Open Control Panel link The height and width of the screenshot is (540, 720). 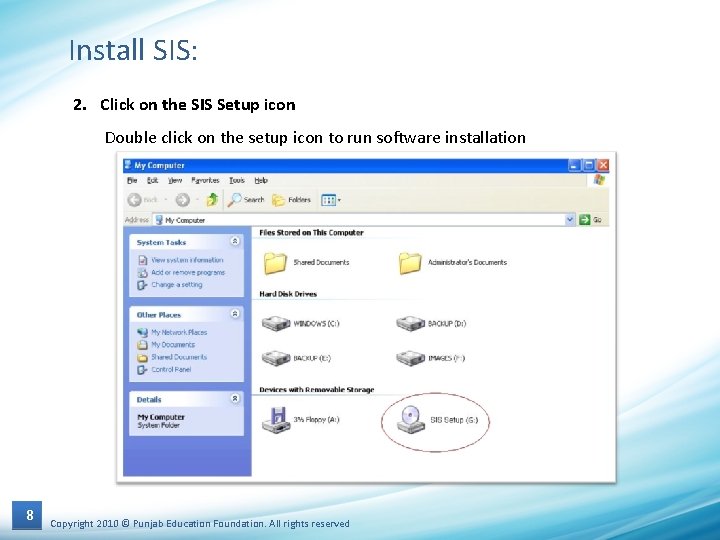[x=171, y=369]
